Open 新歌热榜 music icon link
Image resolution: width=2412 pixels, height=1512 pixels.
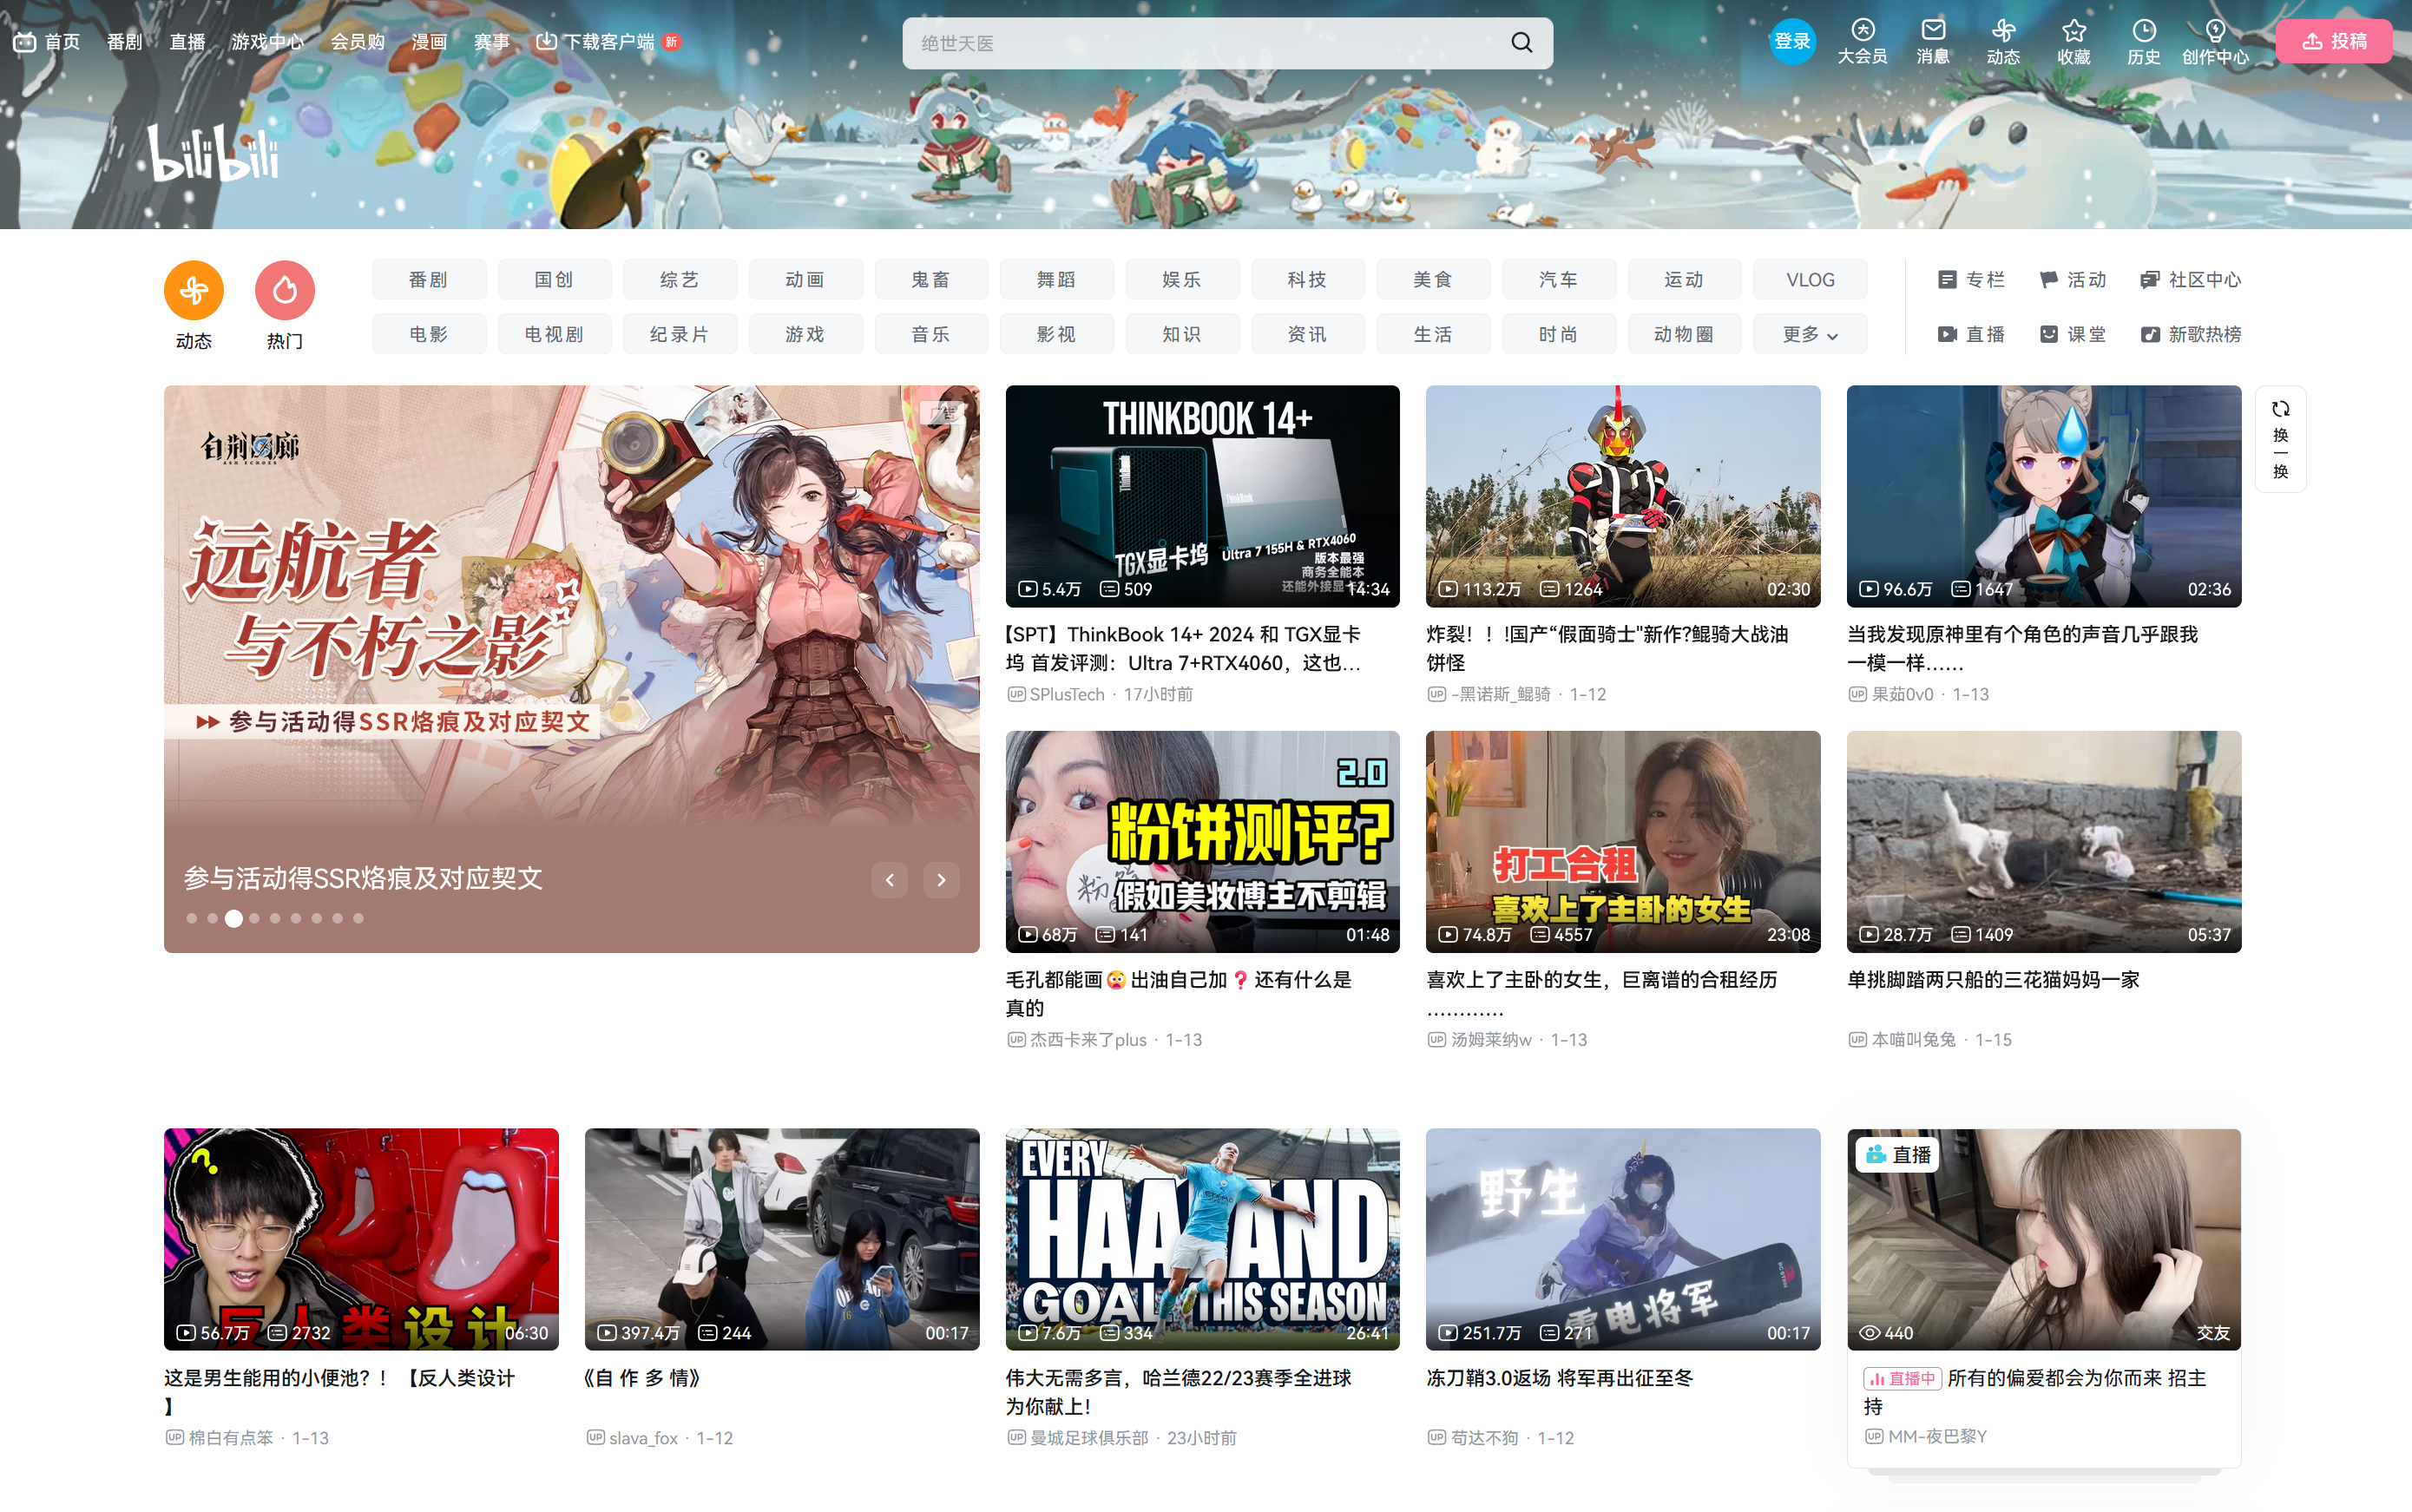[2149, 334]
